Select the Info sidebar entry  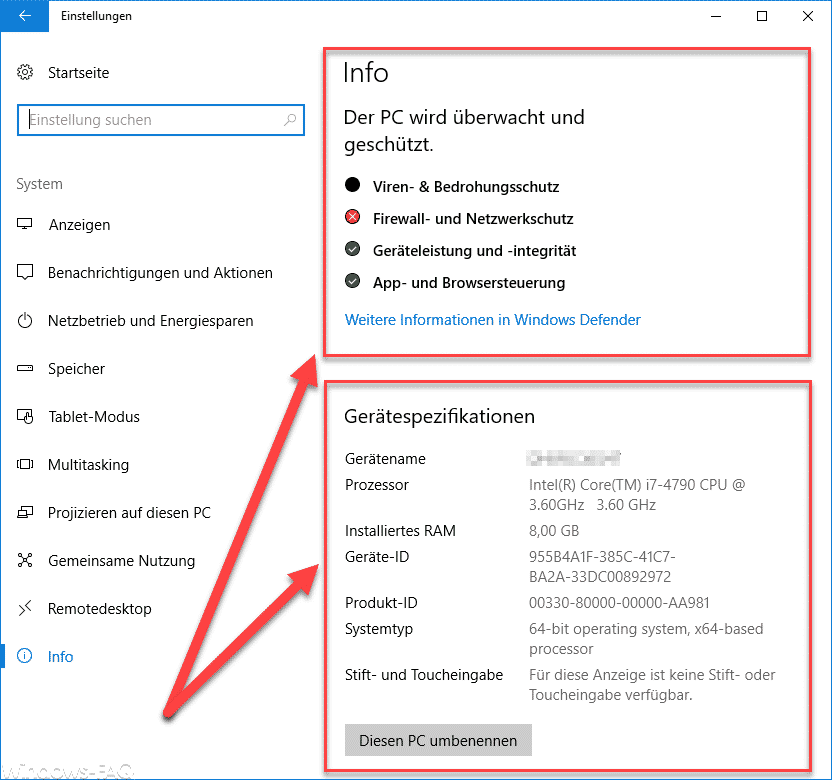click(x=60, y=657)
